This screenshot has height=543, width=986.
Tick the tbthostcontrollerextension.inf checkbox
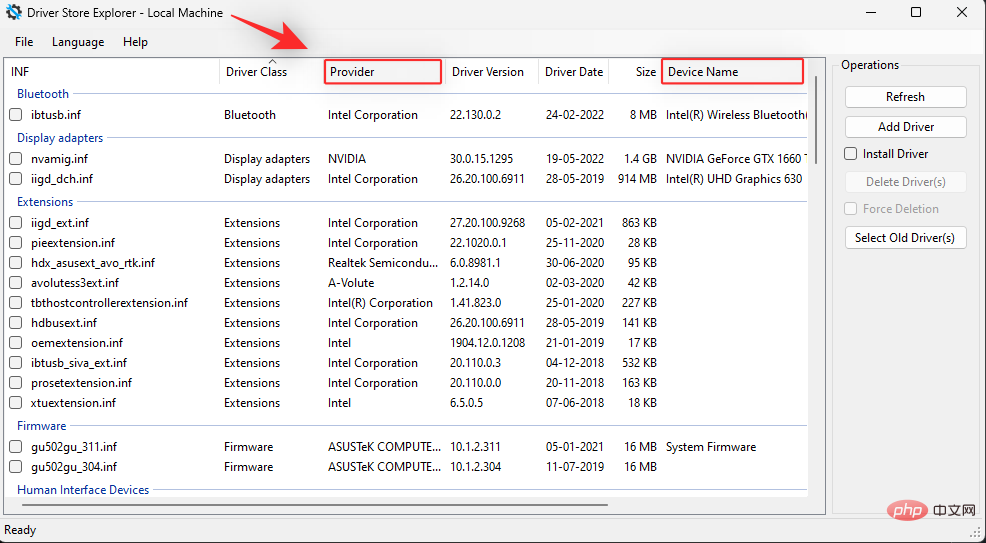[16, 303]
